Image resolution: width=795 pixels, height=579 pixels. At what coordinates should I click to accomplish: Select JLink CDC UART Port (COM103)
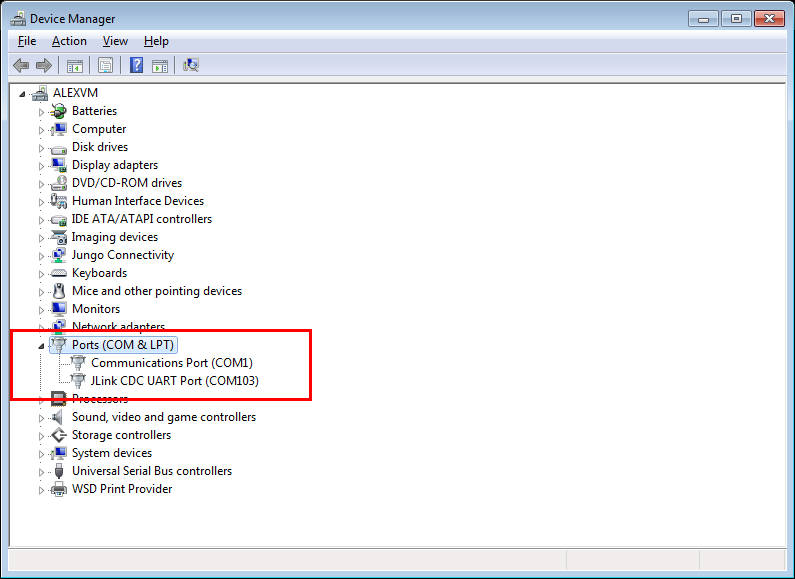tap(174, 381)
